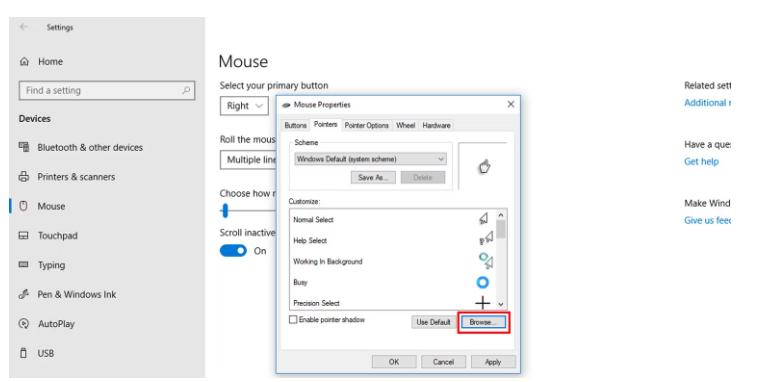Viewport: 773px width, 382px height.
Task: Close the Mouse Properties dialog
Action: 511,104
